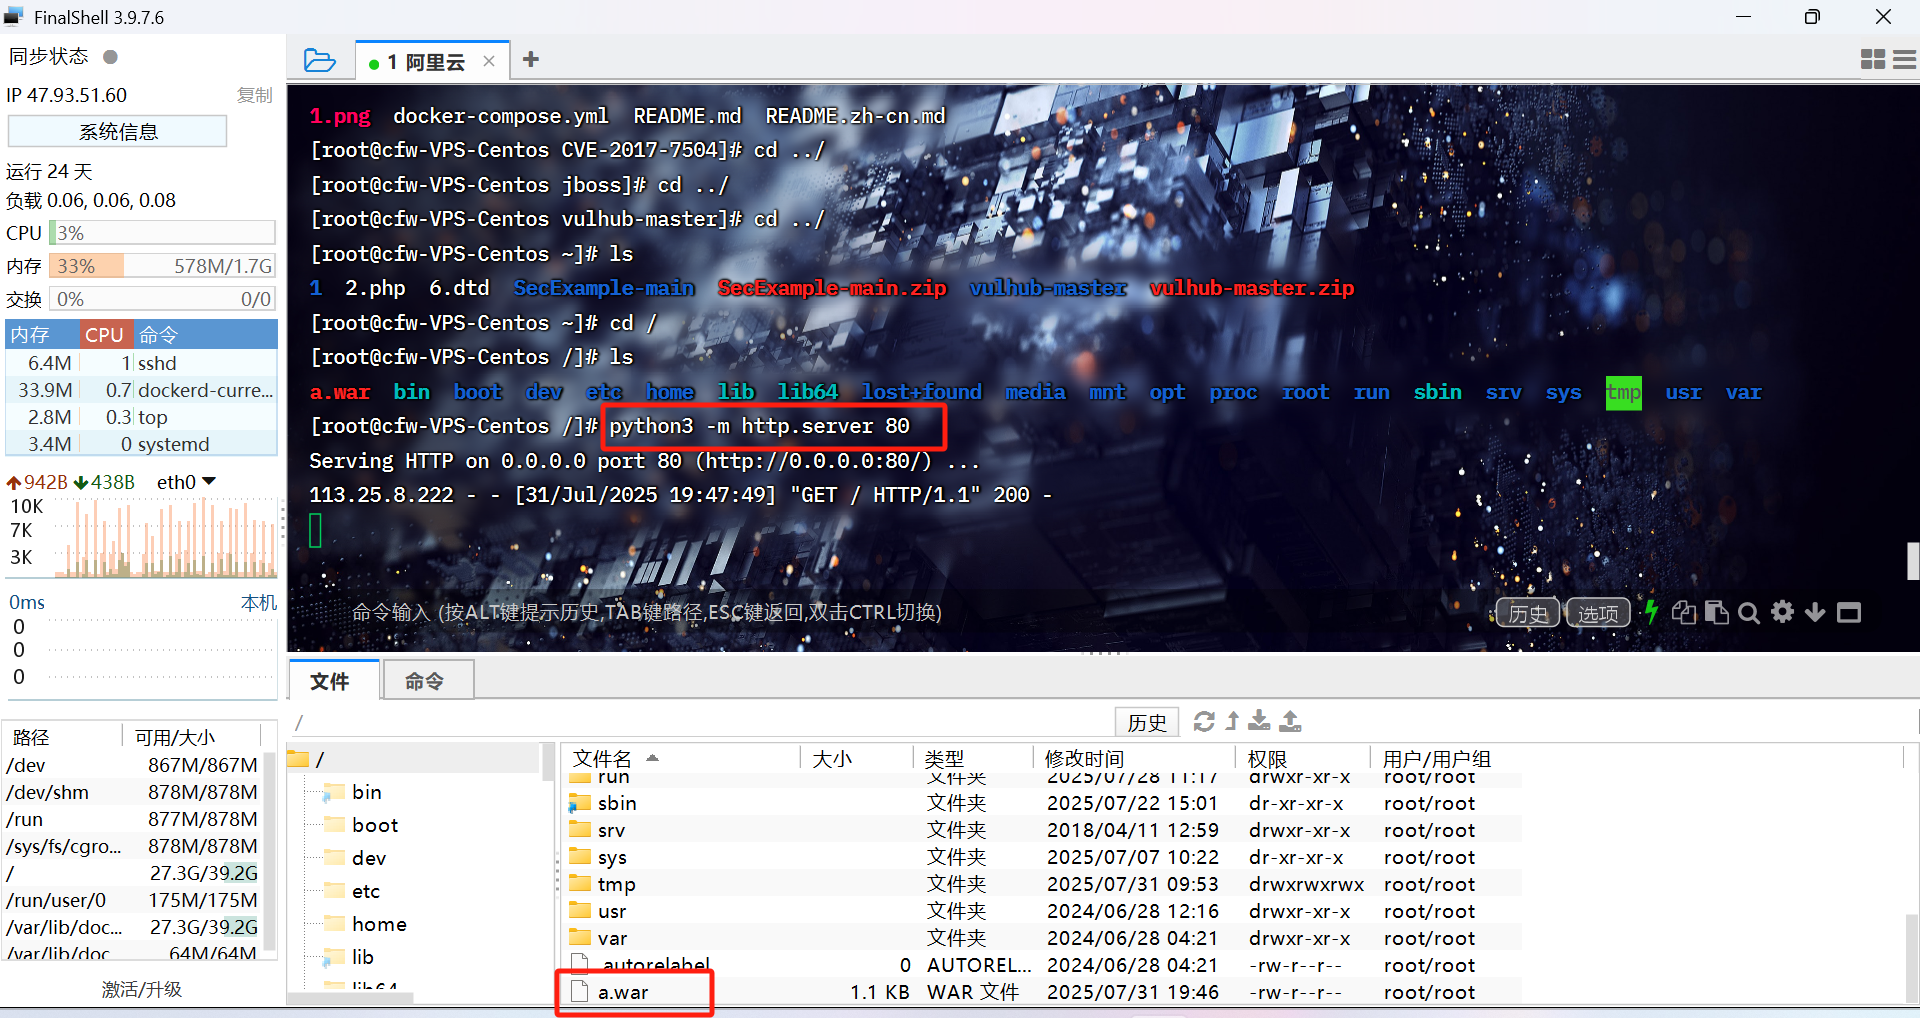The image size is (1920, 1018).
Task: Sort files by 文件名 column arrow
Action: click(x=653, y=758)
